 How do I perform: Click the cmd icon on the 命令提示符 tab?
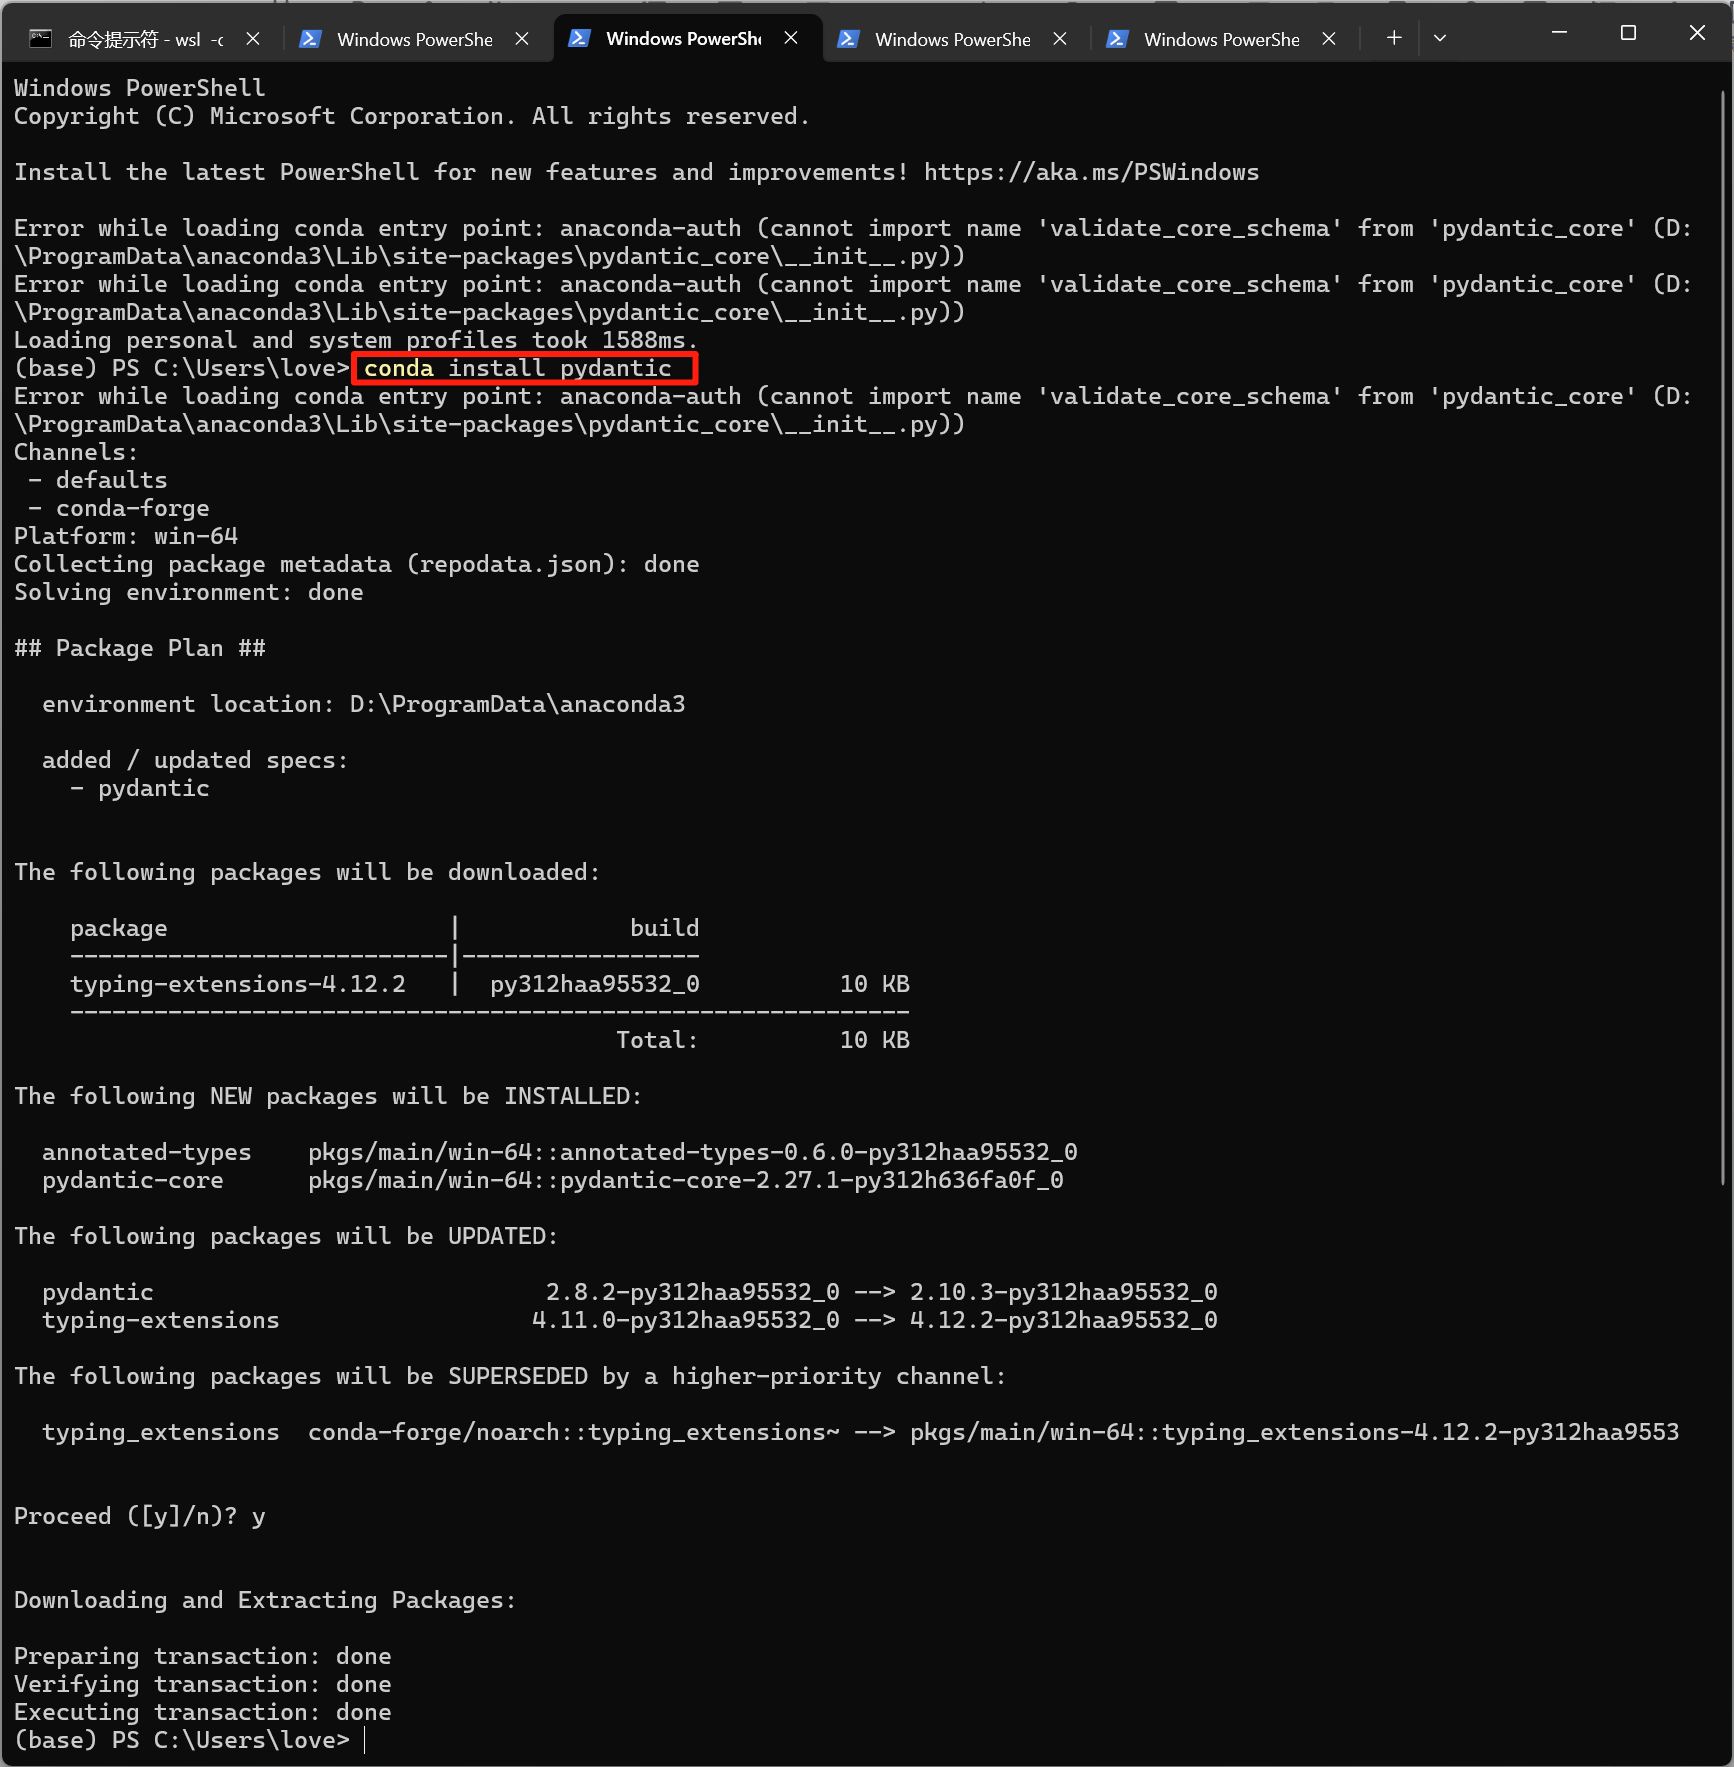40,38
